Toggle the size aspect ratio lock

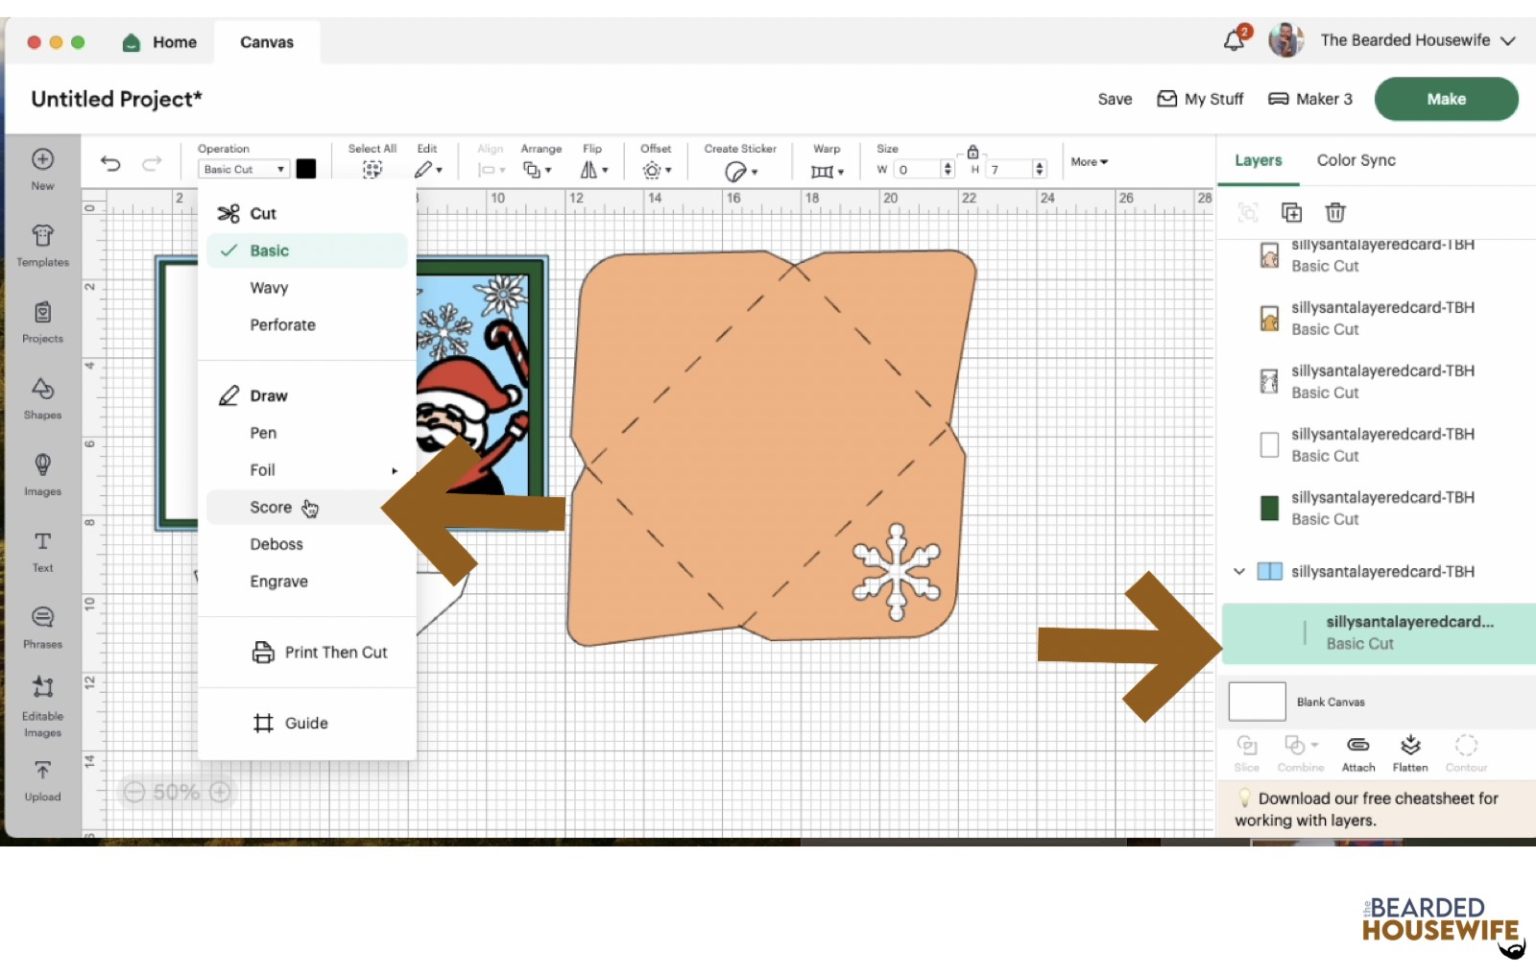pyautogui.click(x=972, y=152)
